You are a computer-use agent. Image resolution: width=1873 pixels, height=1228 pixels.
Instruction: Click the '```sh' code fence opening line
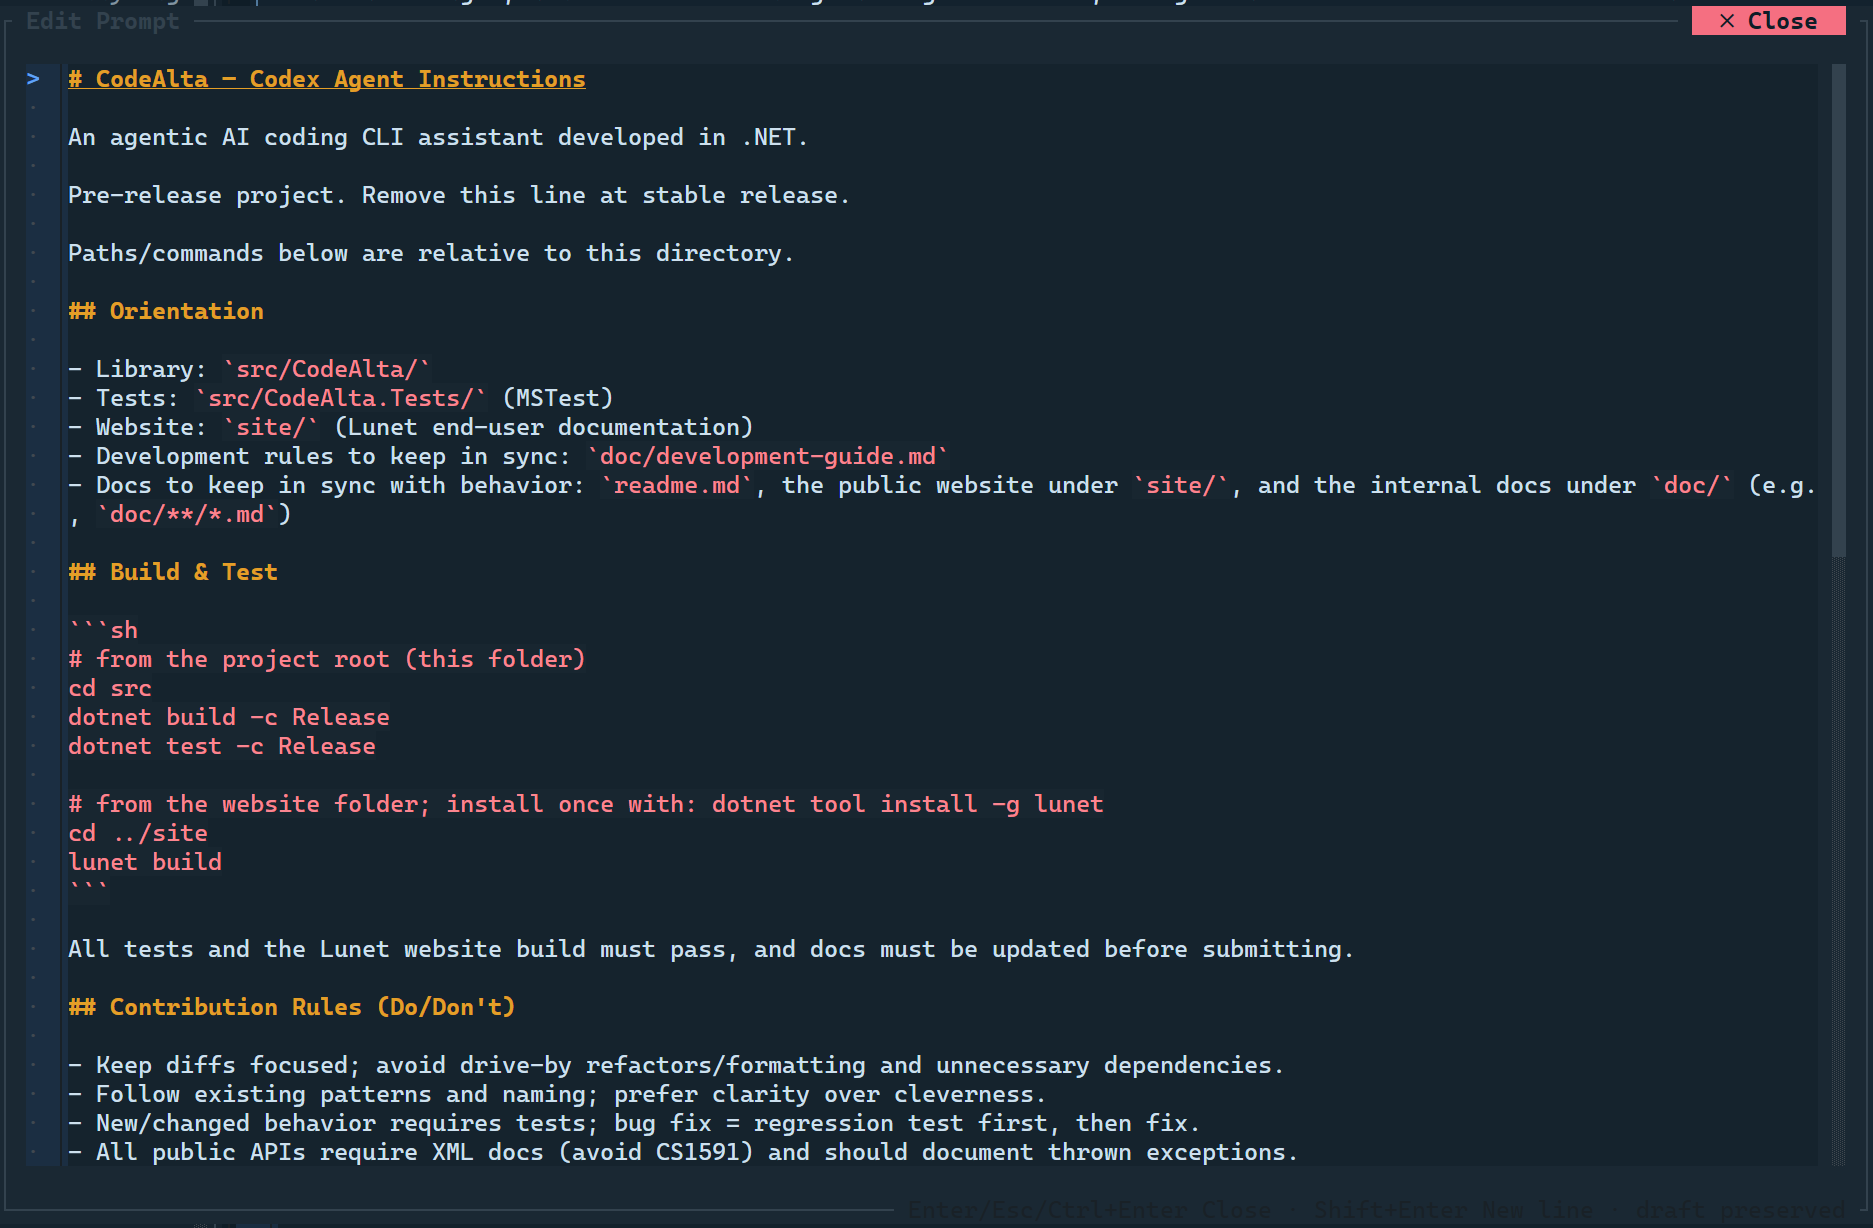click(x=103, y=630)
